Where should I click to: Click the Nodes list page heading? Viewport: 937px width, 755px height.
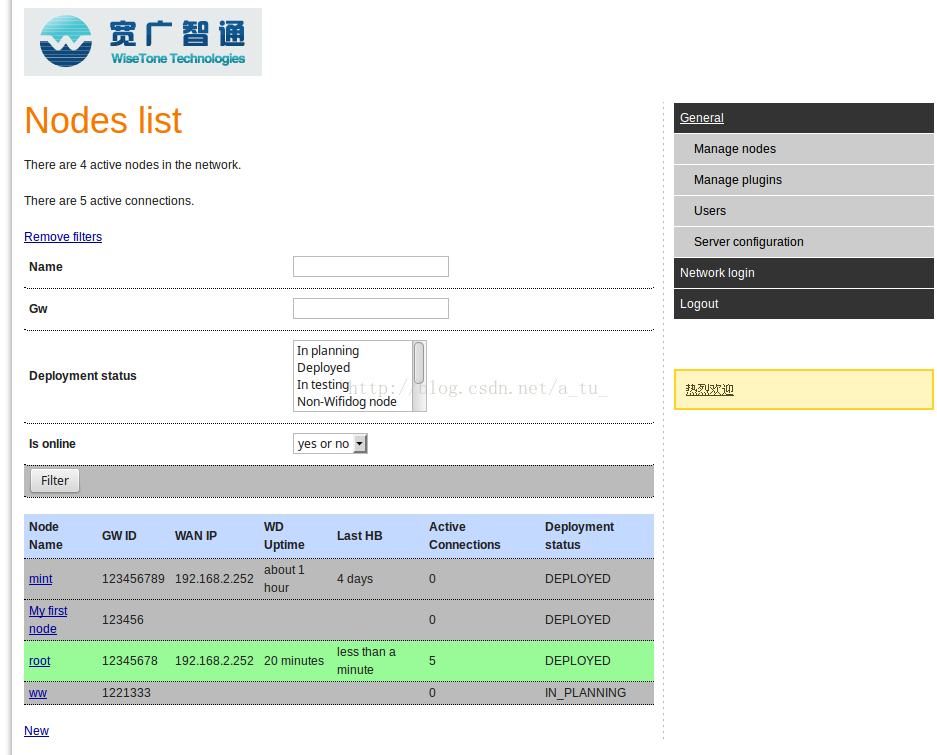(x=103, y=120)
